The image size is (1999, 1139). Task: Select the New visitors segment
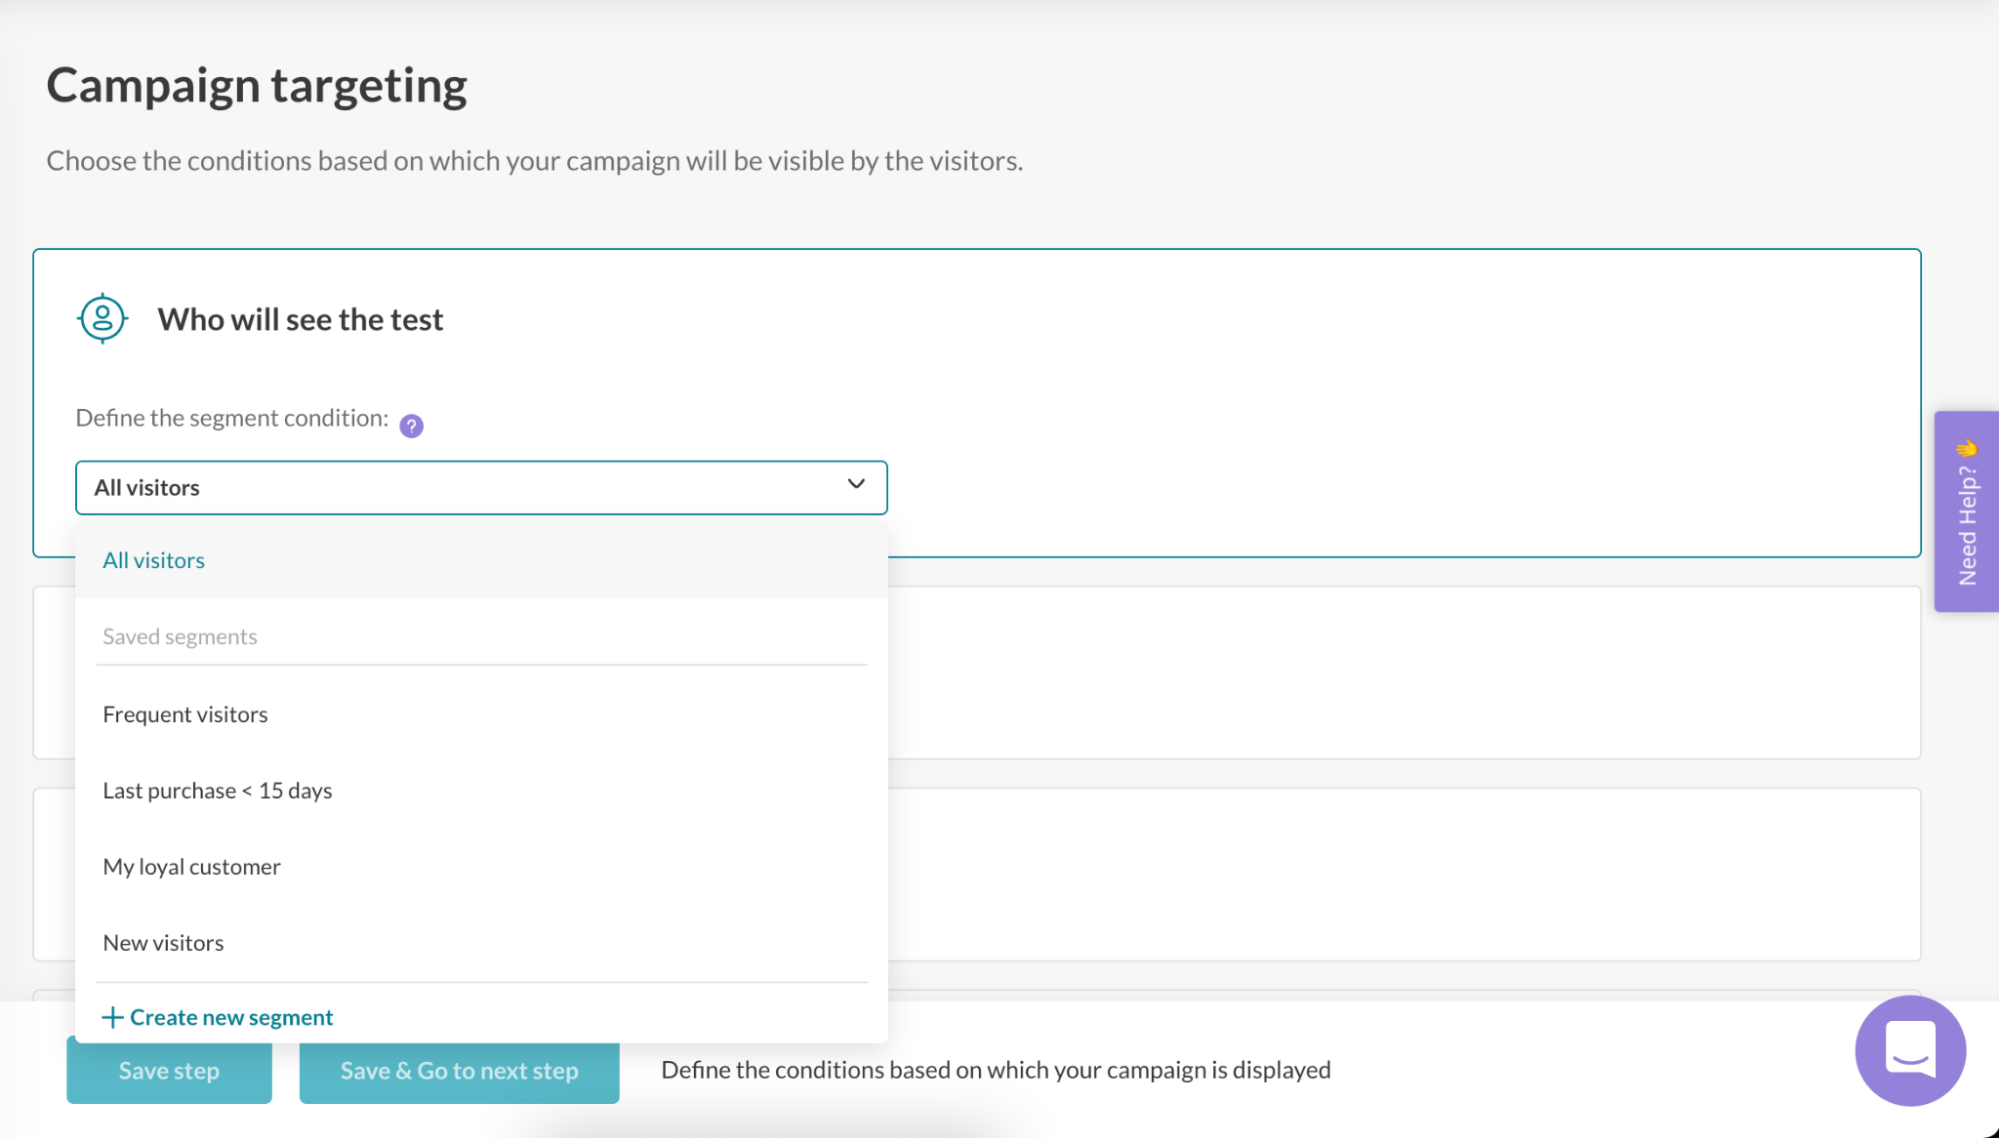(481, 942)
